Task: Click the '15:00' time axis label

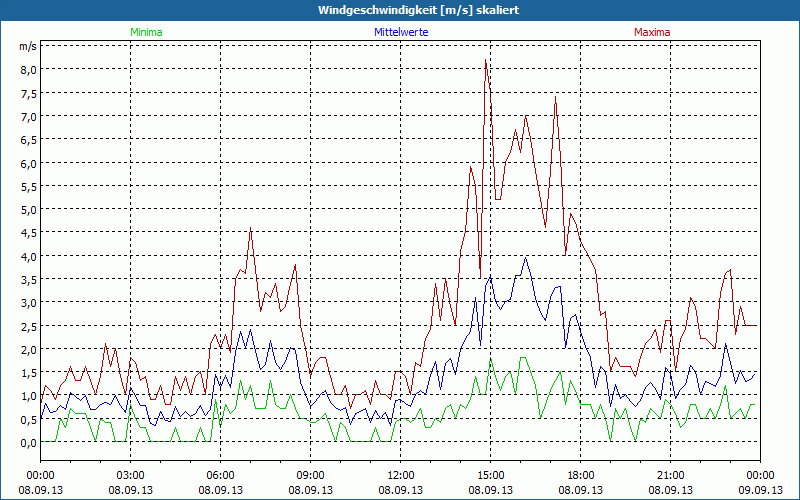Action: pos(490,476)
